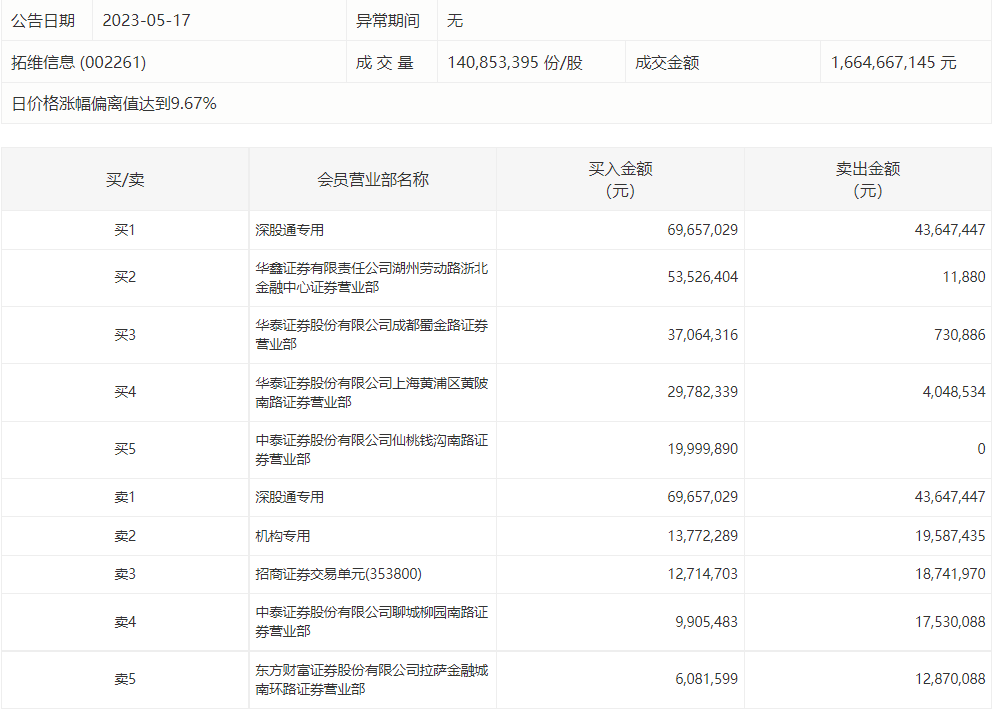
Task: Select sell amount 17,530,088
Action: click(950, 622)
